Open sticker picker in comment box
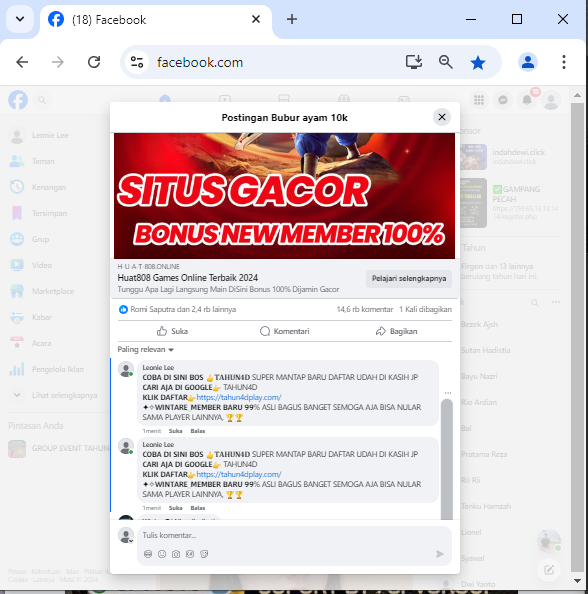The image size is (588, 594). pos(204,554)
